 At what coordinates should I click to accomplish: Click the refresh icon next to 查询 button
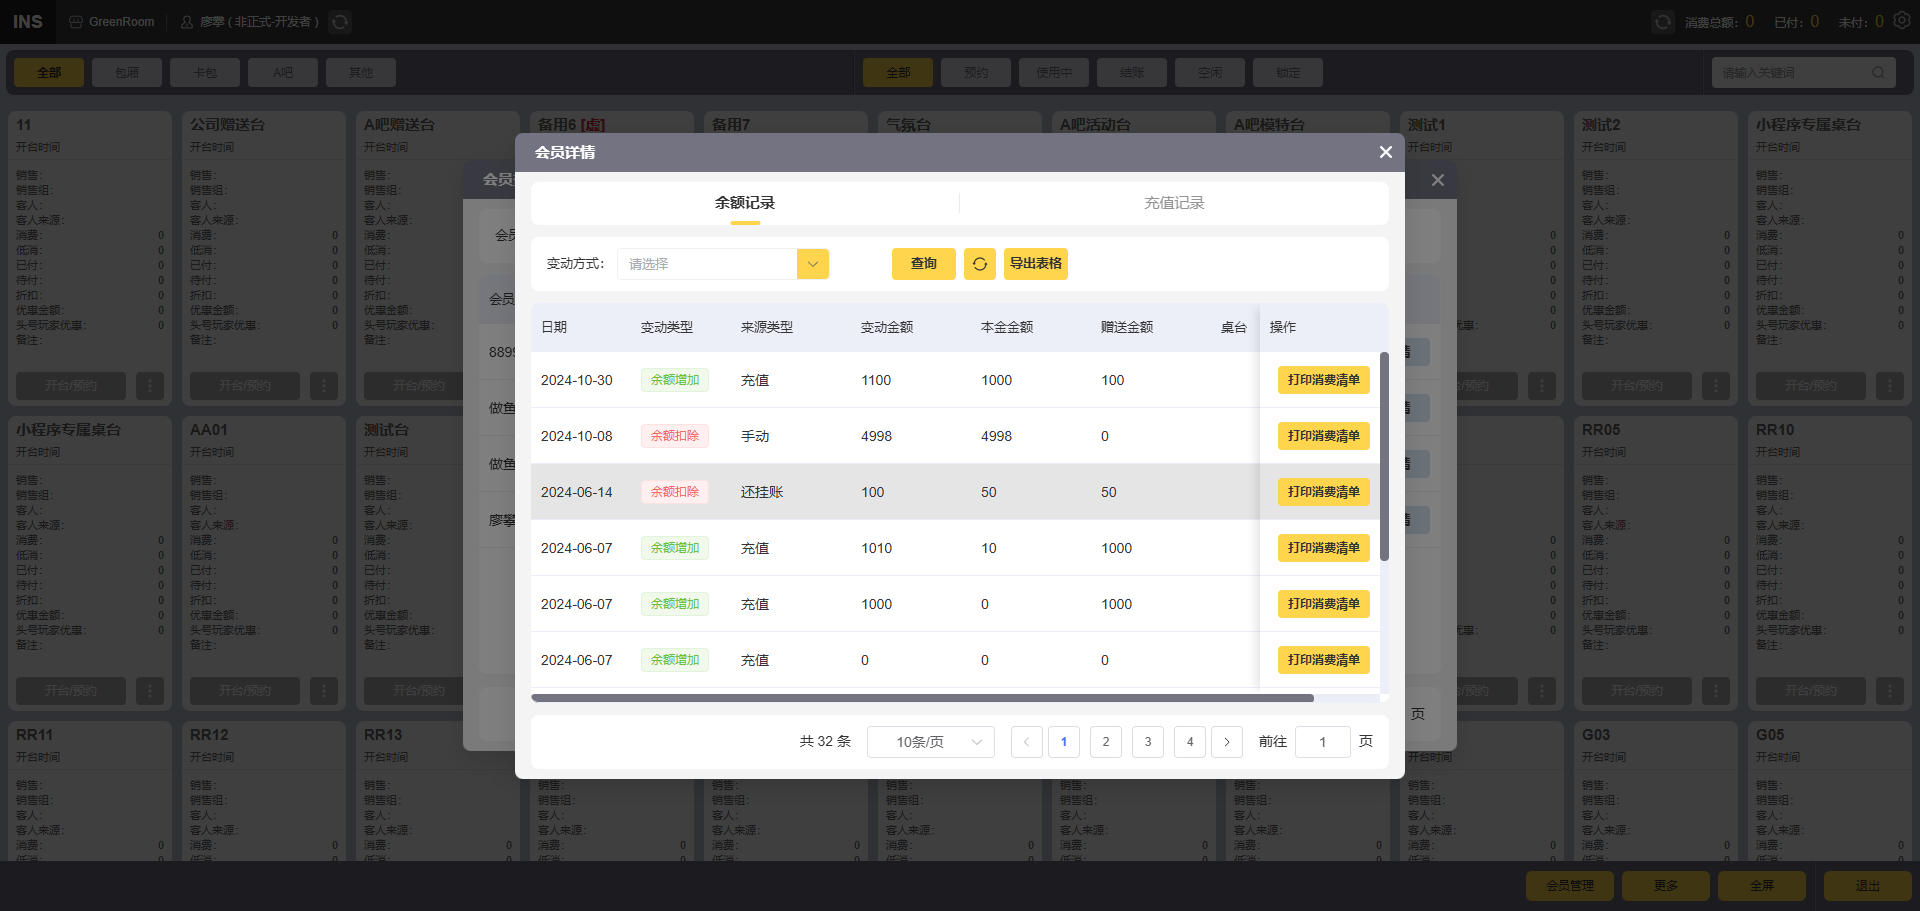[x=980, y=264]
